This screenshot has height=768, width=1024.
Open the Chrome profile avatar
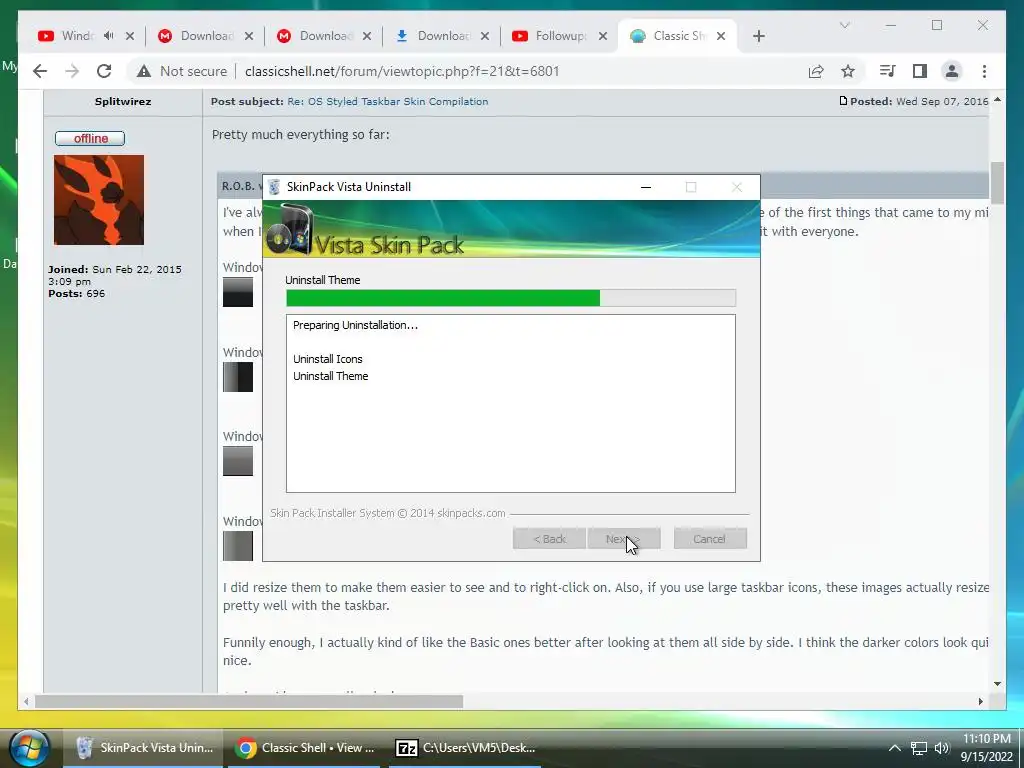(x=952, y=71)
